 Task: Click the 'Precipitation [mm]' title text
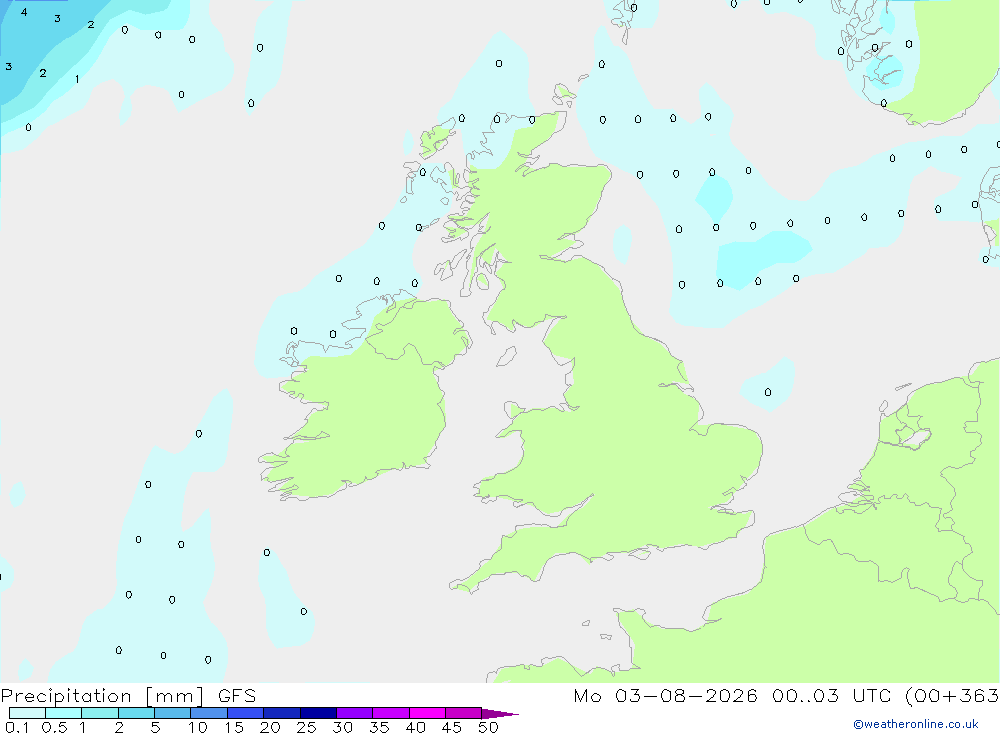click(102, 696)
